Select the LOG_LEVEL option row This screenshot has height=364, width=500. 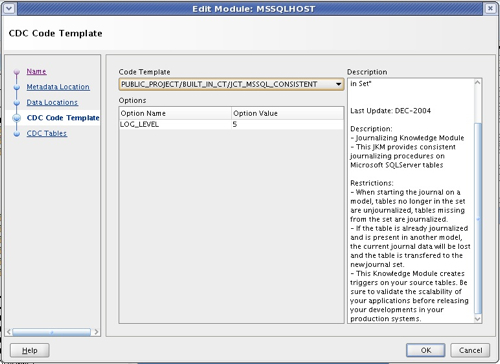[231, 124]
